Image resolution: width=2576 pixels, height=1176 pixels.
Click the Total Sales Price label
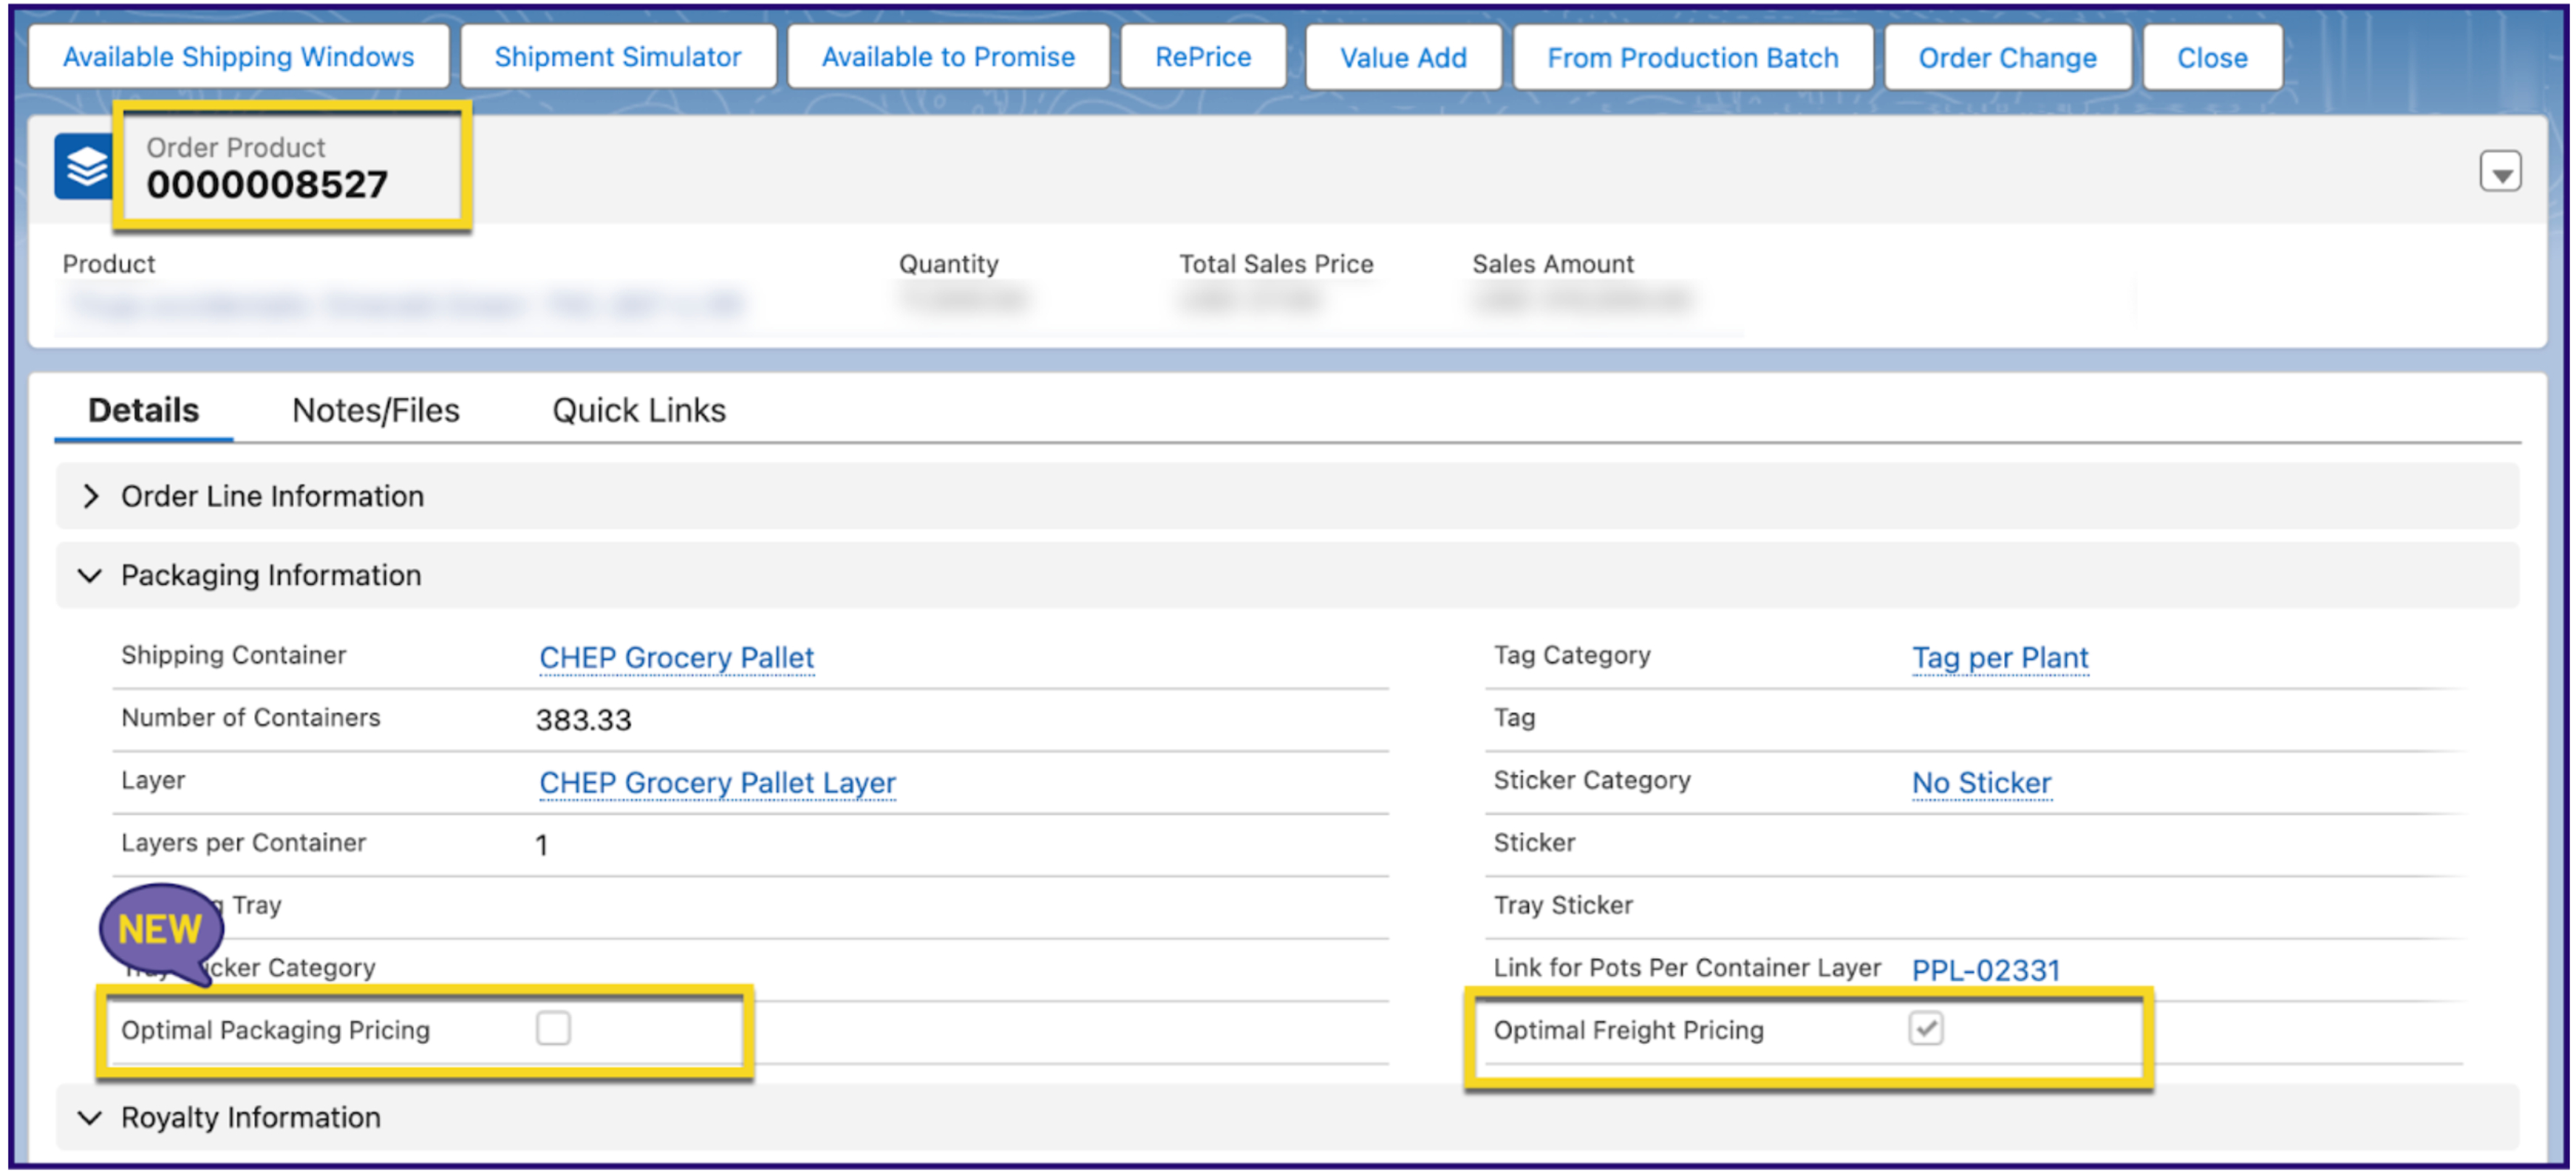click(x=1276, y=264)
